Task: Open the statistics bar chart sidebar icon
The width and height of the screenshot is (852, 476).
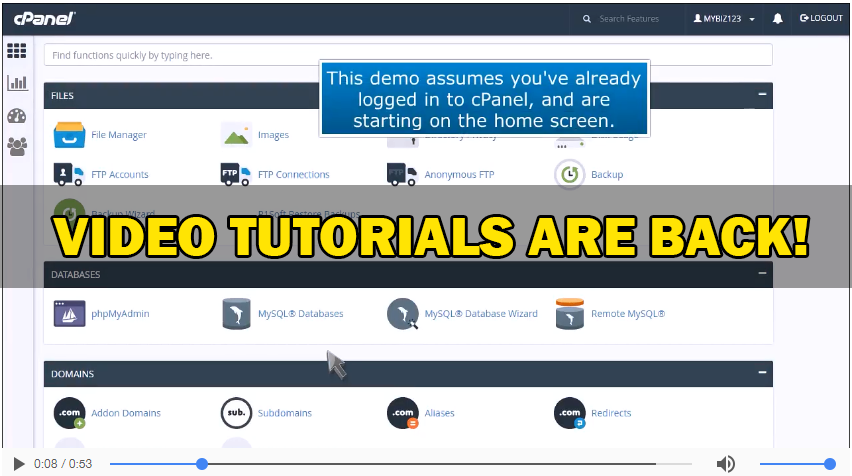Action: (x=17, y=83)
